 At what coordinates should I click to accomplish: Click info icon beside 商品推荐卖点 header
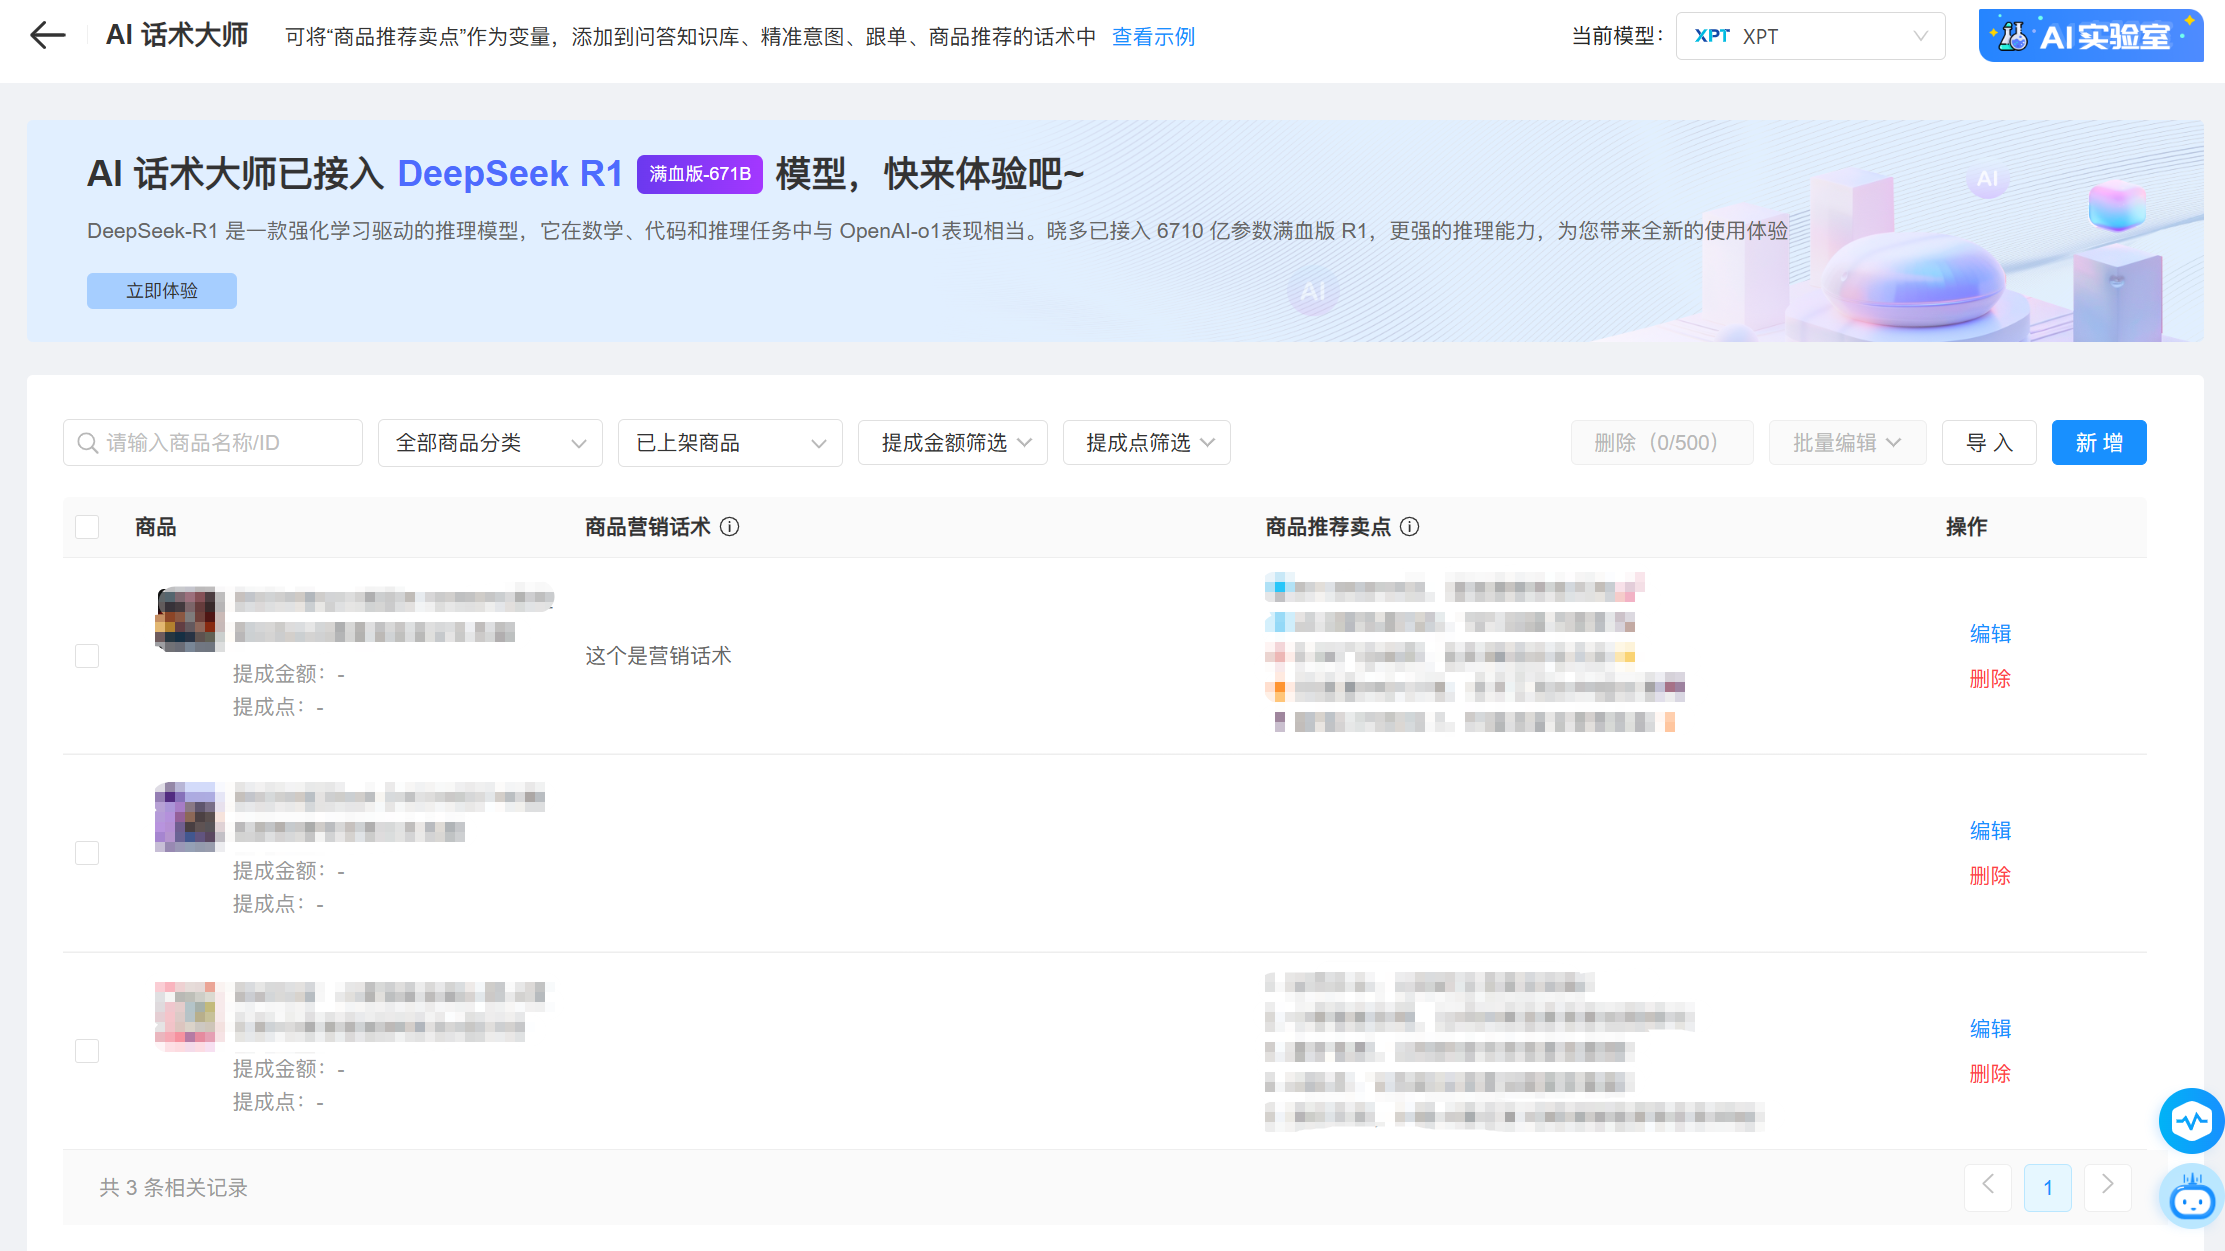click(1410, 527)
